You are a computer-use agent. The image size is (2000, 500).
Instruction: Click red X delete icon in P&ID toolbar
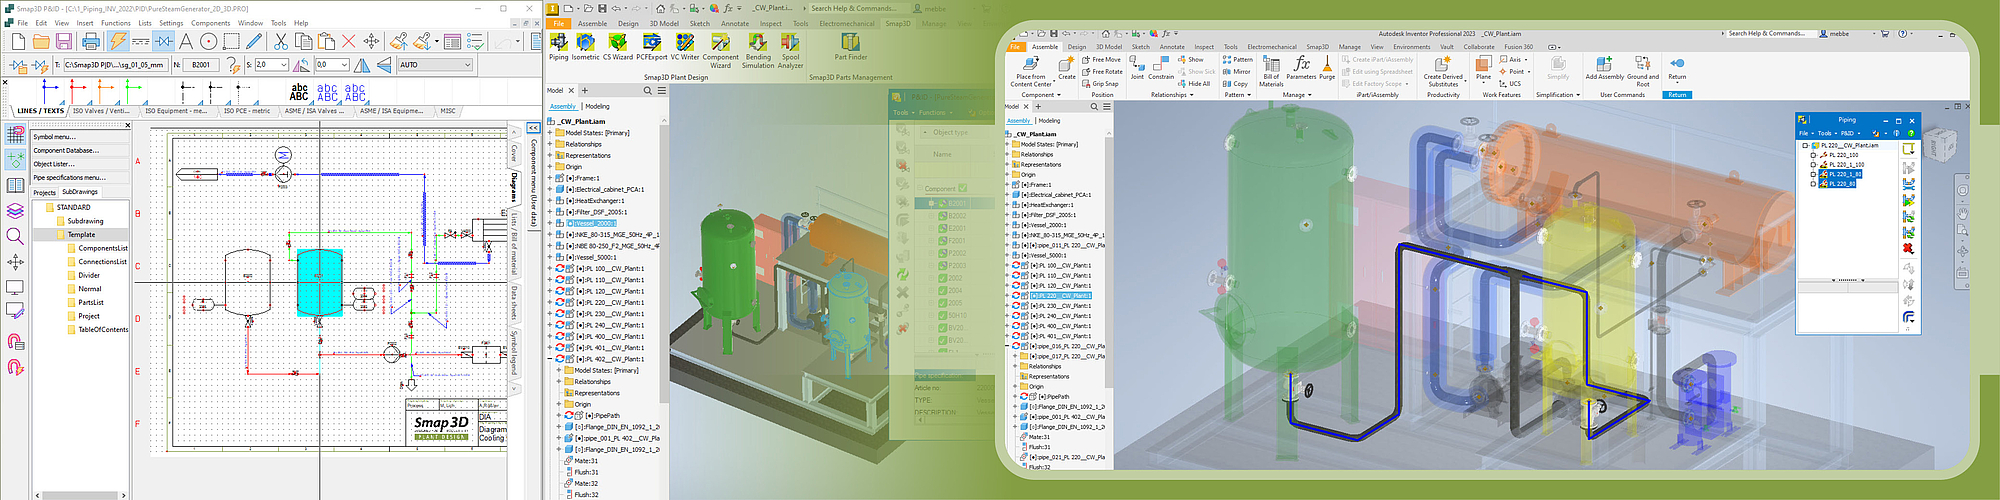(x=348, y=41)
